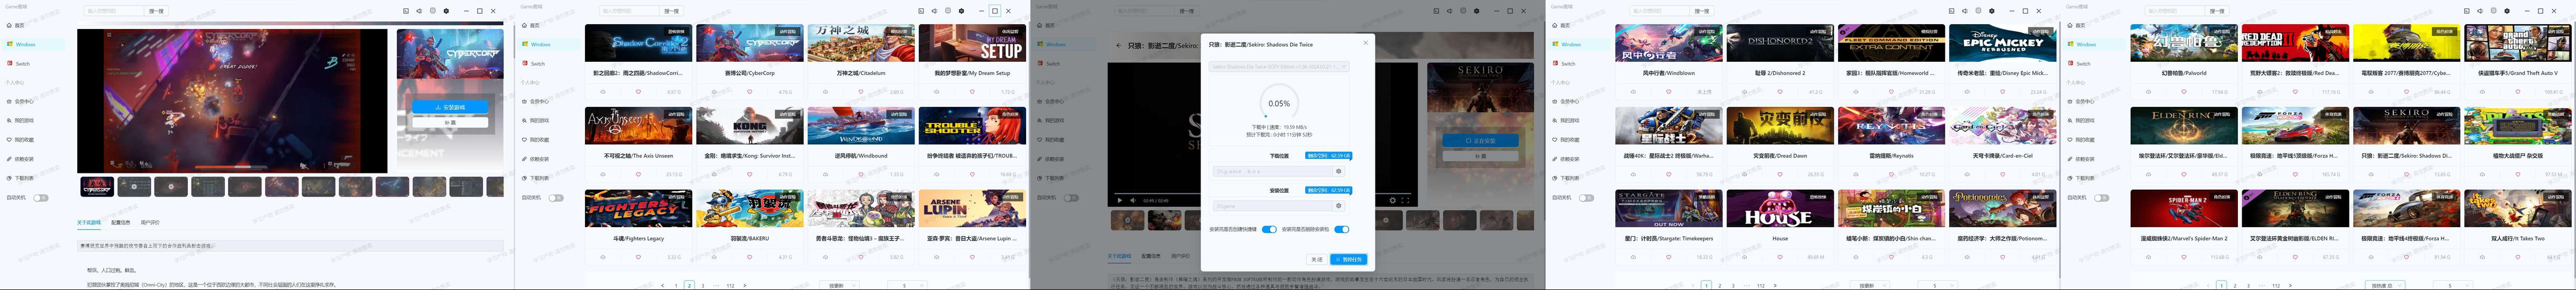
Task: Toggle 自动关机 switch in Dishonored 2 list window
Action: (1587, 198)
